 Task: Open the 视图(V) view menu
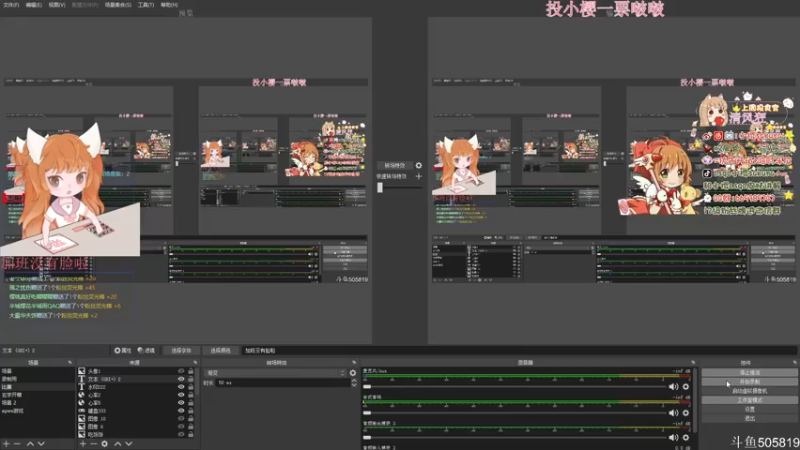pyautogui.click(x=57, y=5)
